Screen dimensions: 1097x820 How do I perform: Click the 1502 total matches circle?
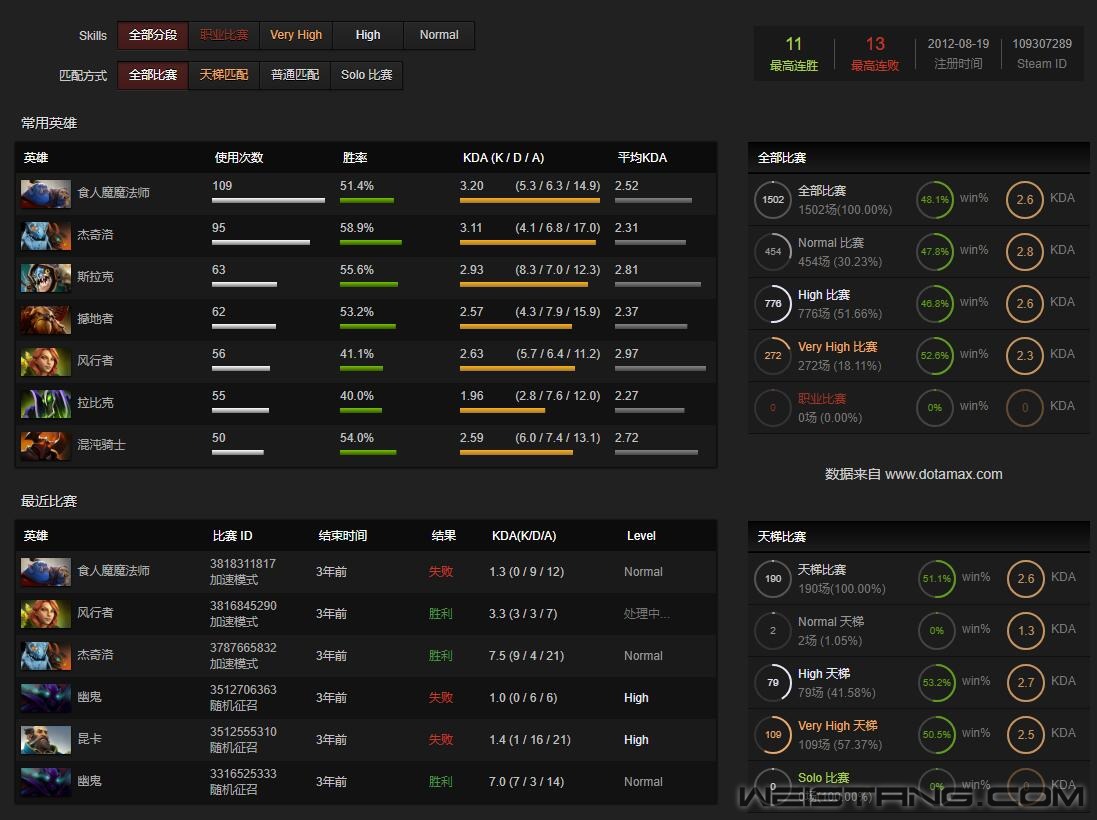pyautogui.click(x=772, y=199)
